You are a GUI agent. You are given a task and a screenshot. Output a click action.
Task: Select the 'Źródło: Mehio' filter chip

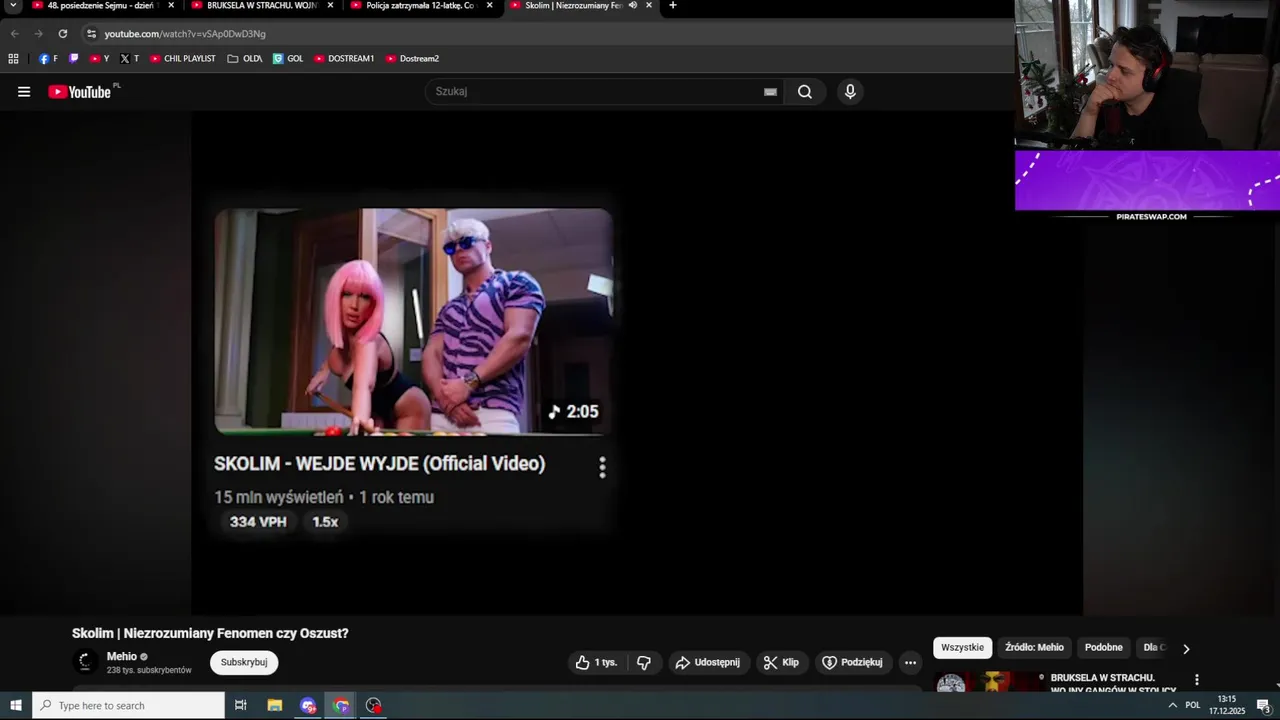pos(1034,648)
